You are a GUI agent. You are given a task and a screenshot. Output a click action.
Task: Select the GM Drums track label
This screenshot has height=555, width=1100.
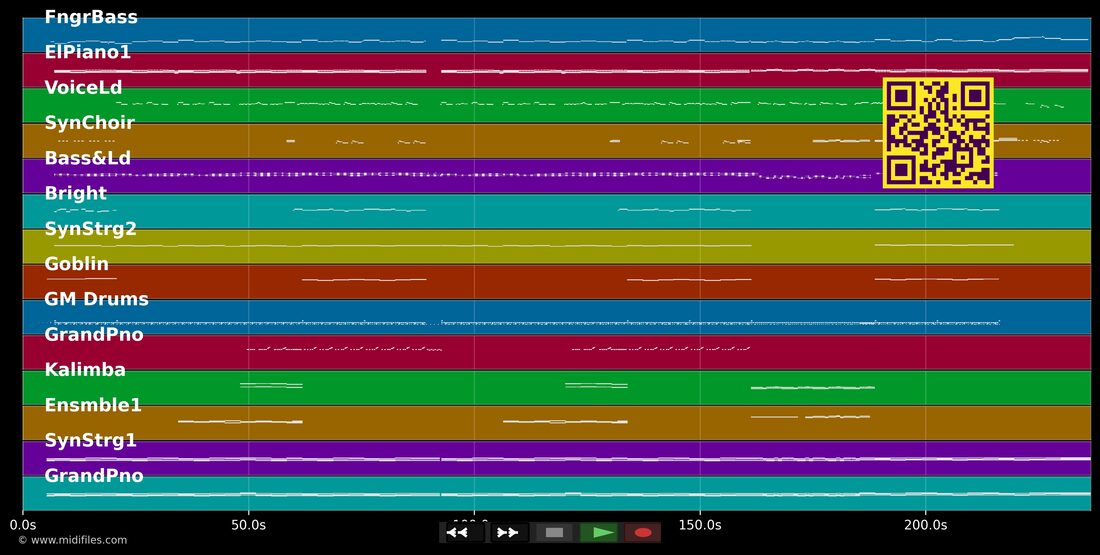(x=97, y=299)
